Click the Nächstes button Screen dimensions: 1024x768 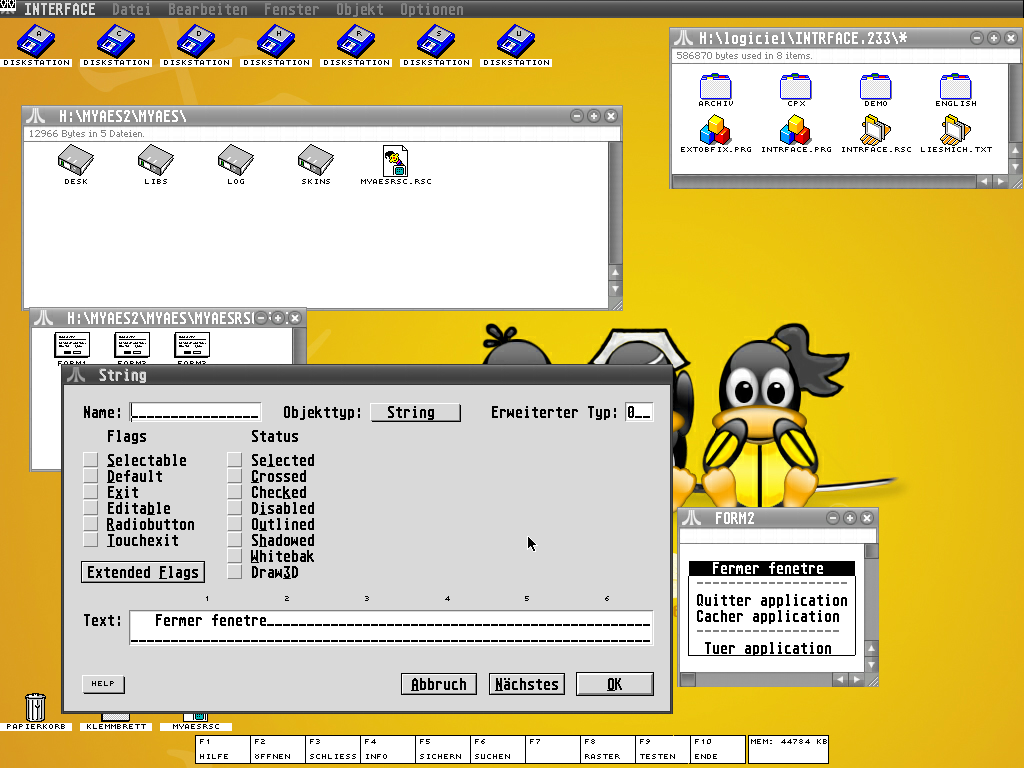click(x=527, y=684)
